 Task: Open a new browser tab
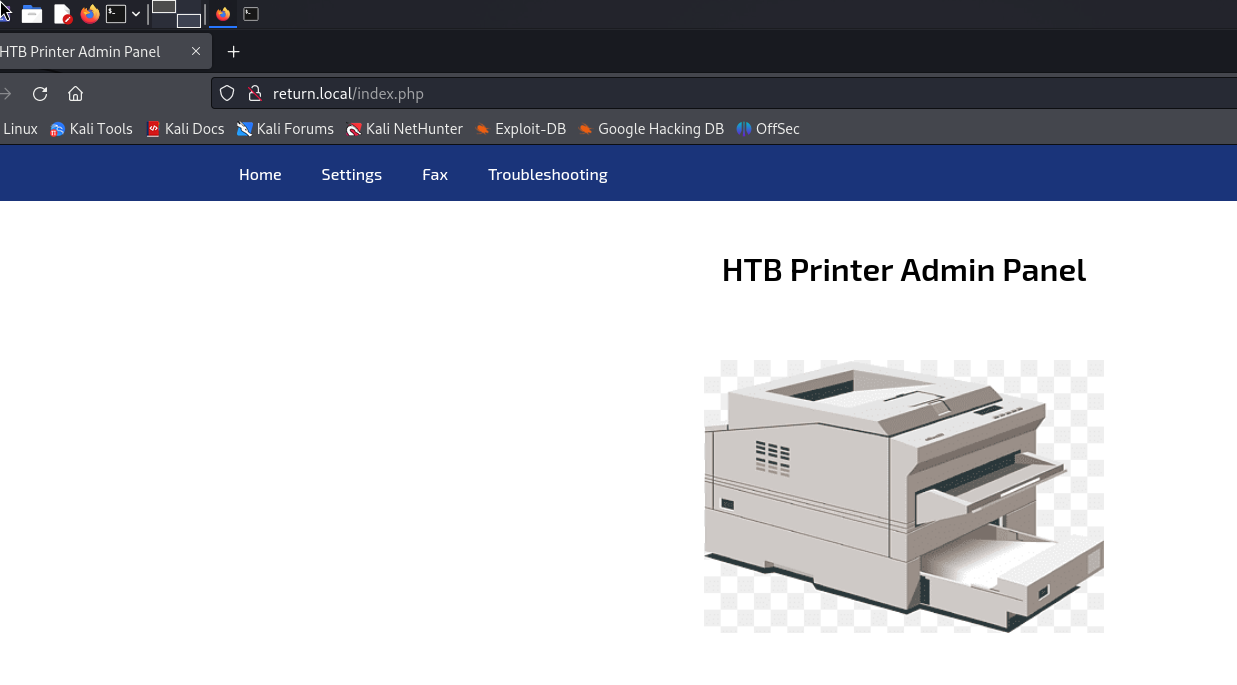[233, 51]
